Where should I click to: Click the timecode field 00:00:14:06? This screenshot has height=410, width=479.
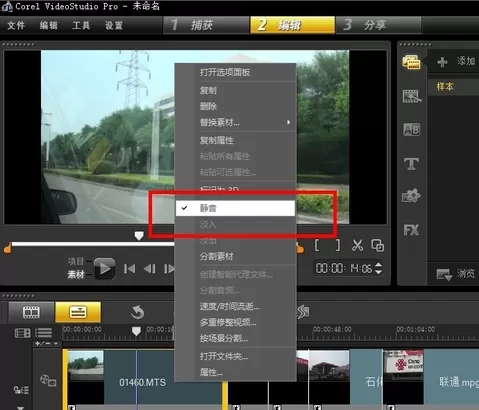[x=344, y=268]
